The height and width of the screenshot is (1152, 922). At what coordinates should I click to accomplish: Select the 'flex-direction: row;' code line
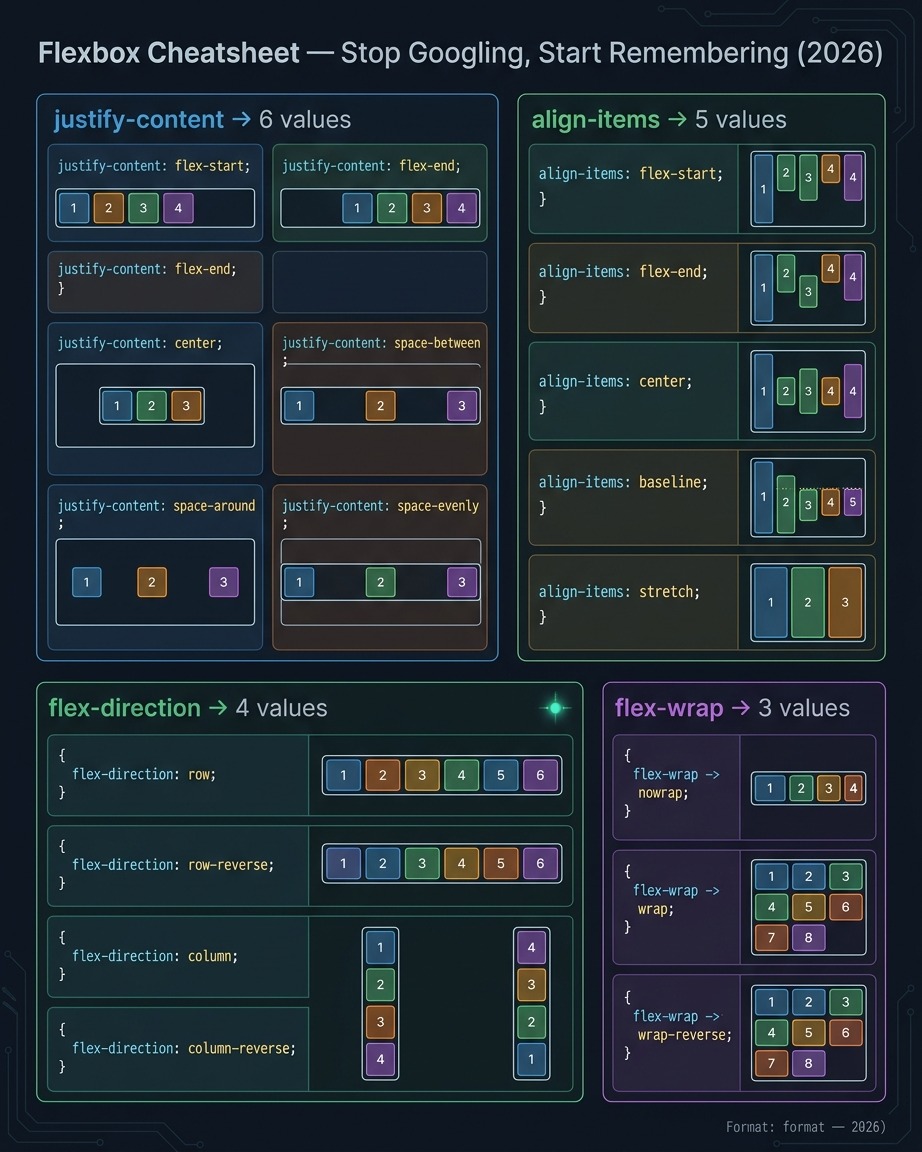click(x=144, y=774)
